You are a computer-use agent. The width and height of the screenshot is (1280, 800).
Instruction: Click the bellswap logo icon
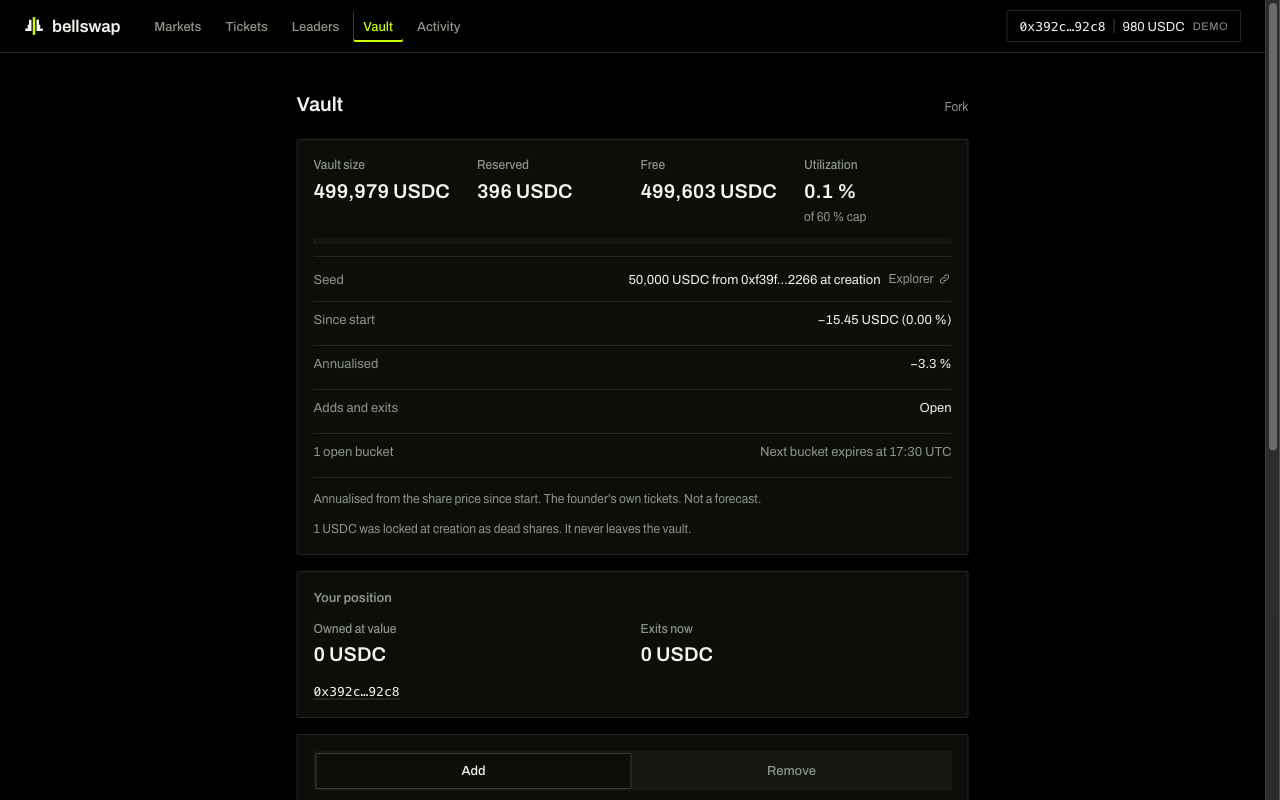[34, 26]
